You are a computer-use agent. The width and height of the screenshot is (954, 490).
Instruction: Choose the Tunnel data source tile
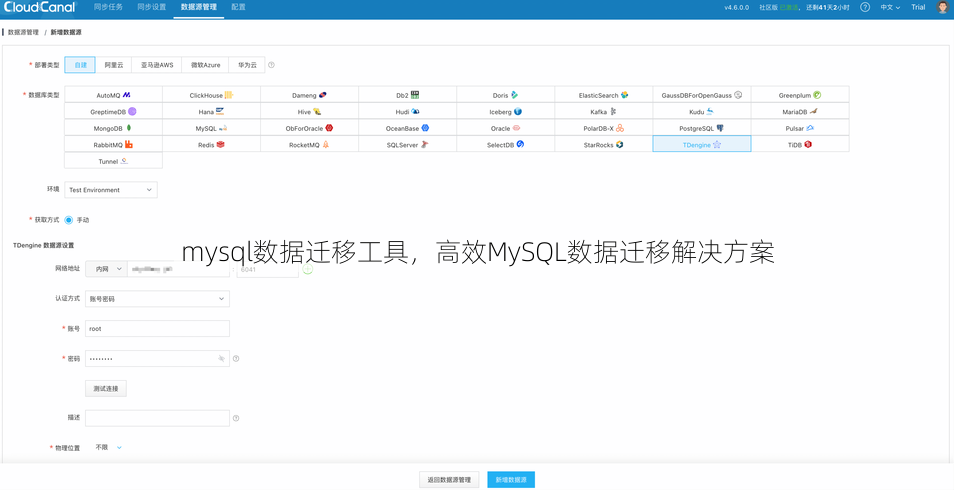tap(113, 161)
